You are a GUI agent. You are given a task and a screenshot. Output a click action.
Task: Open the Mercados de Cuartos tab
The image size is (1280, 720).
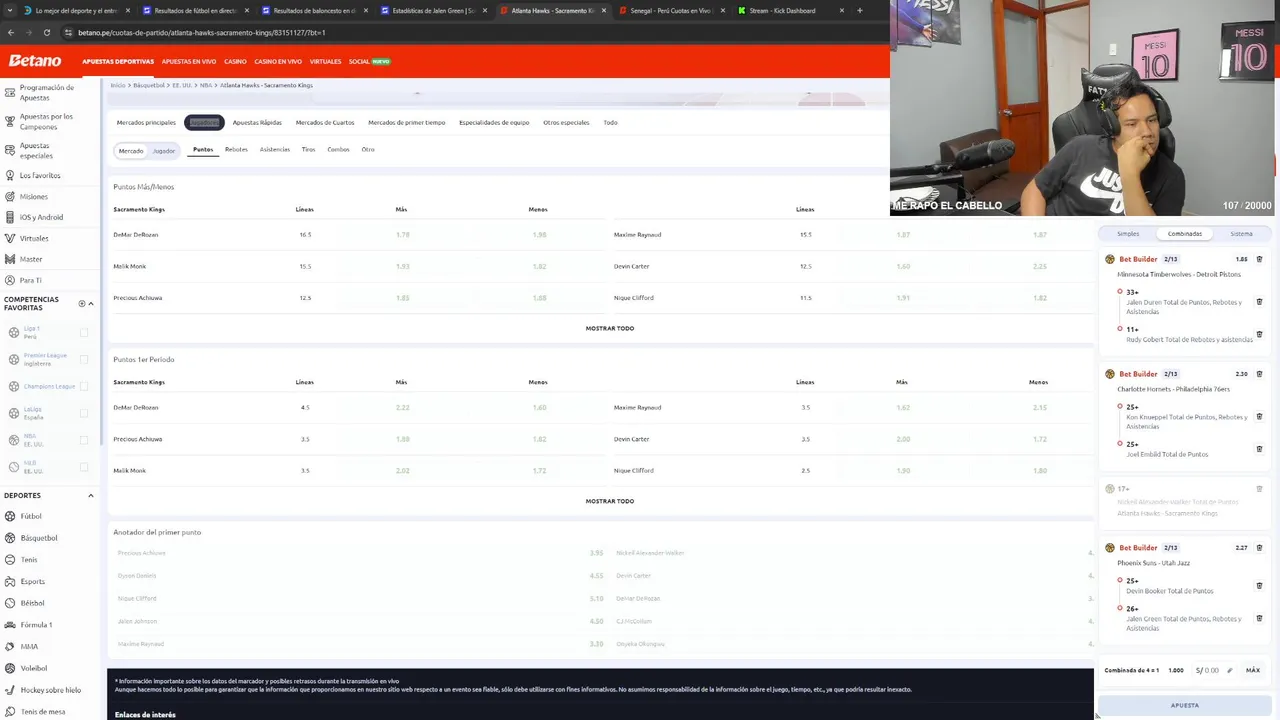[325, 122]
